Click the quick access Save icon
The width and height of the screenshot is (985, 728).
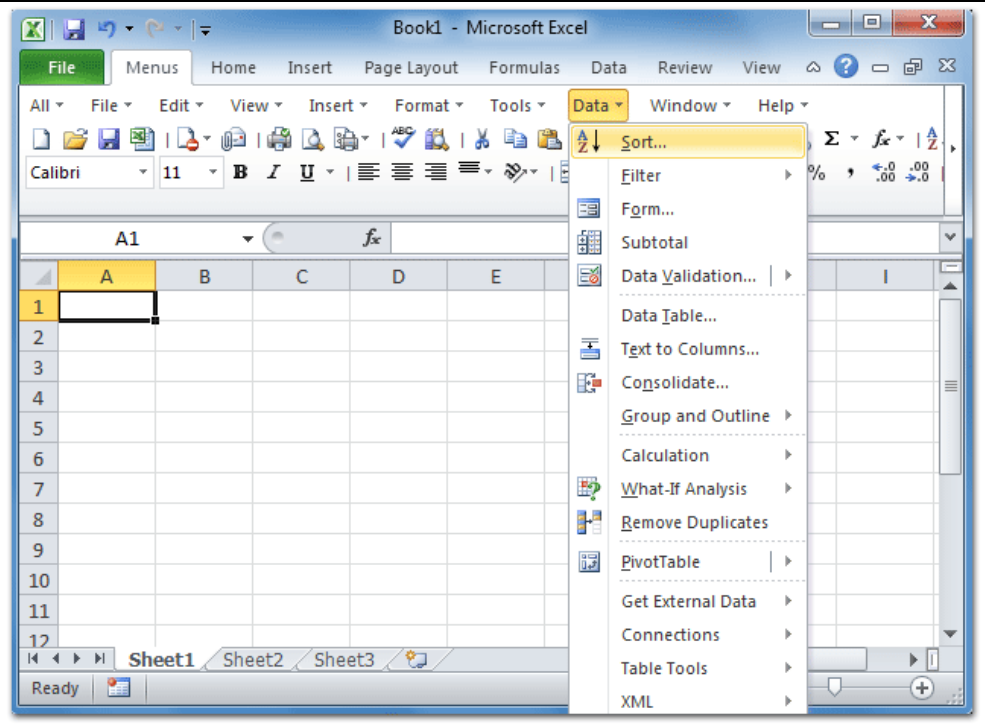click(x=74, y=29)
